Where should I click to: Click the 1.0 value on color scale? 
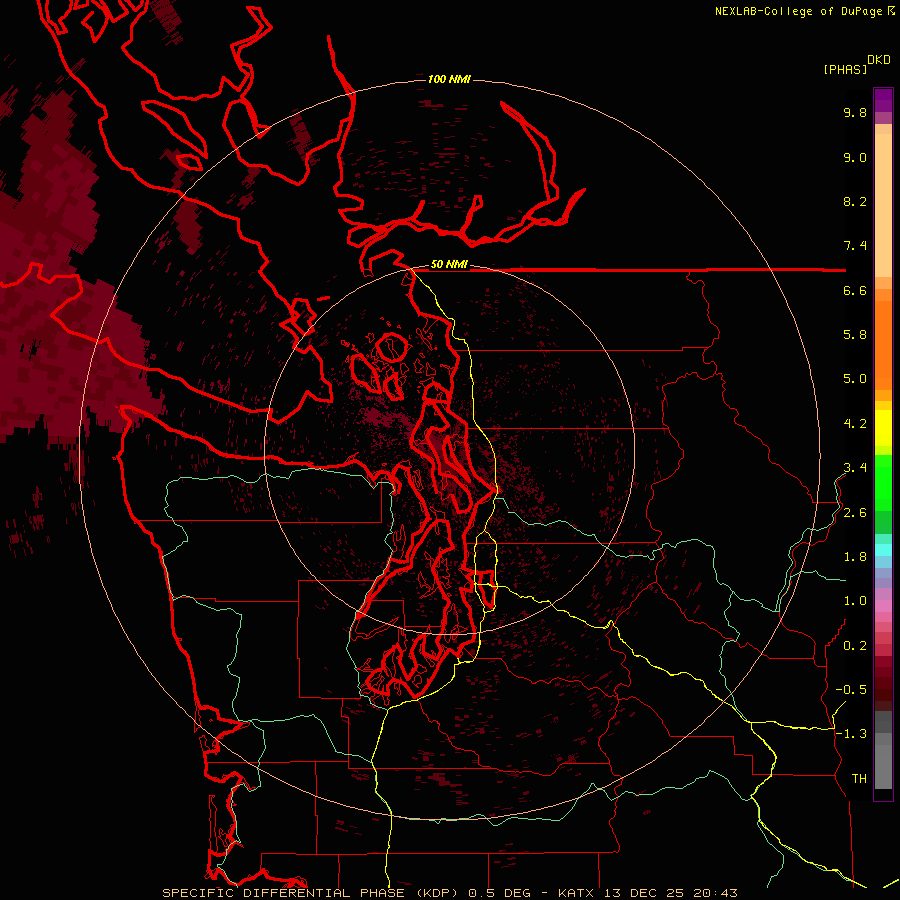point(855,601)
